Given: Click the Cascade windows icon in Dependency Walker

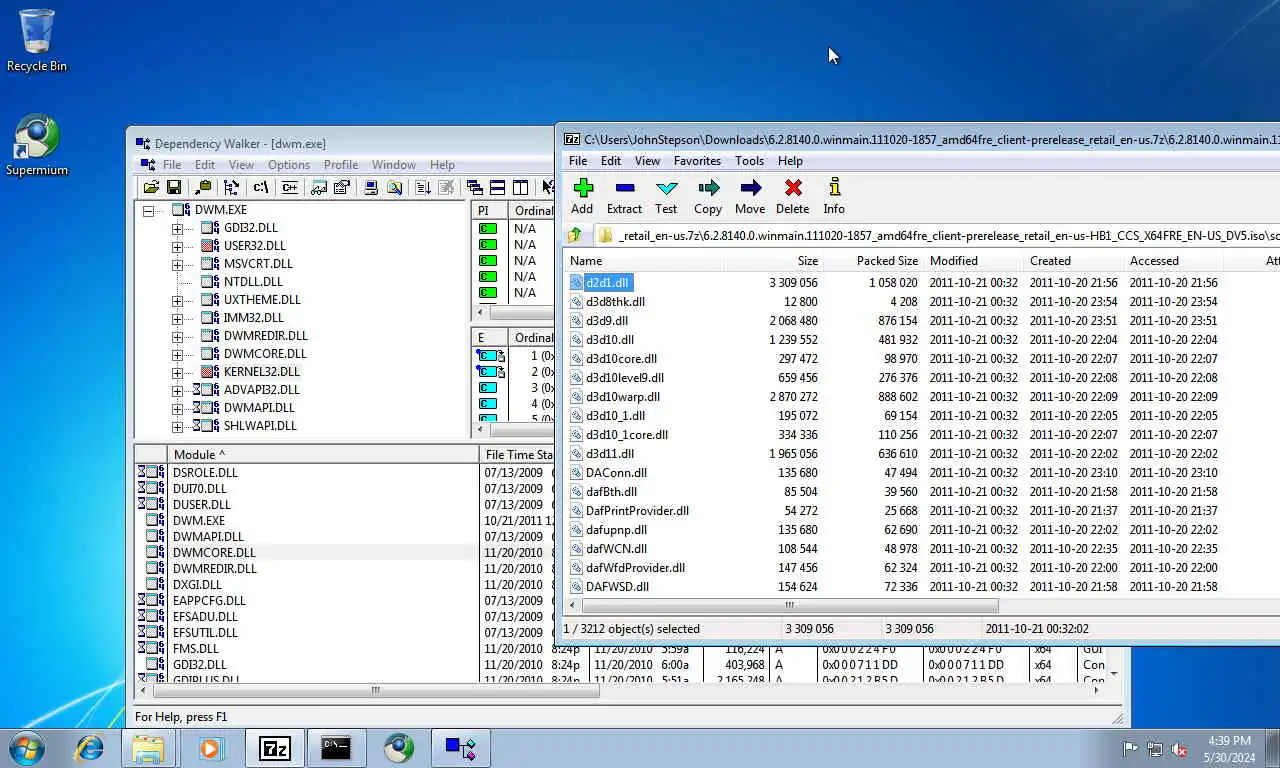Looking at the screenshot, I should (x=475, y=187).
